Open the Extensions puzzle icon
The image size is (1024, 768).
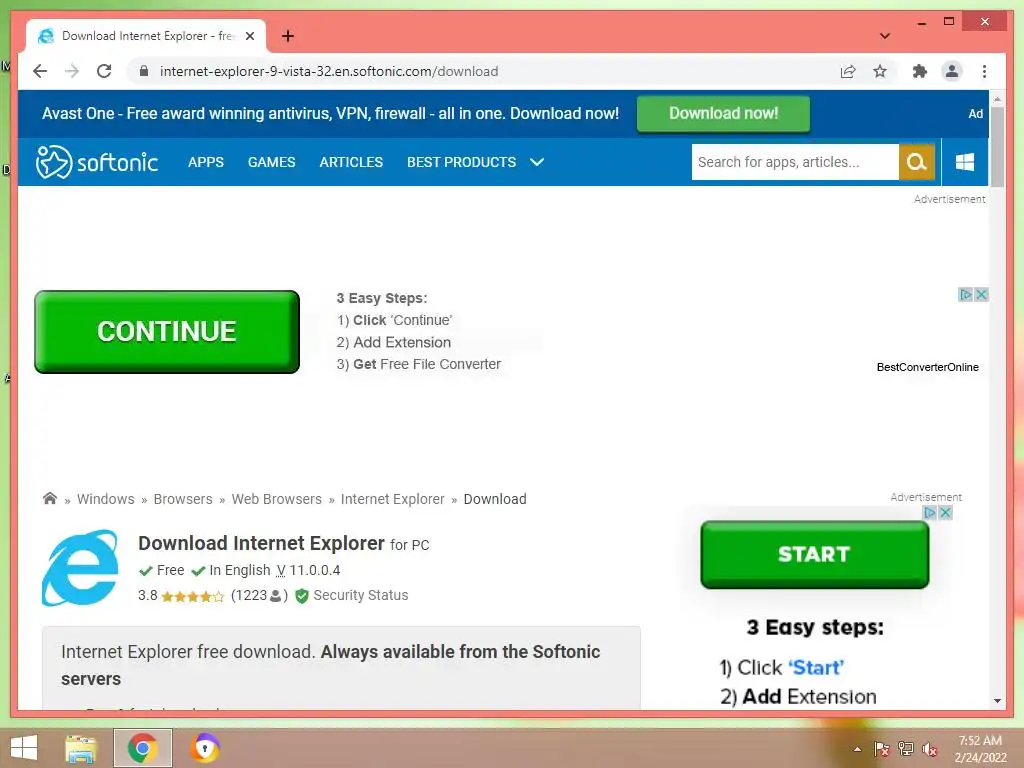coord(920,71)
